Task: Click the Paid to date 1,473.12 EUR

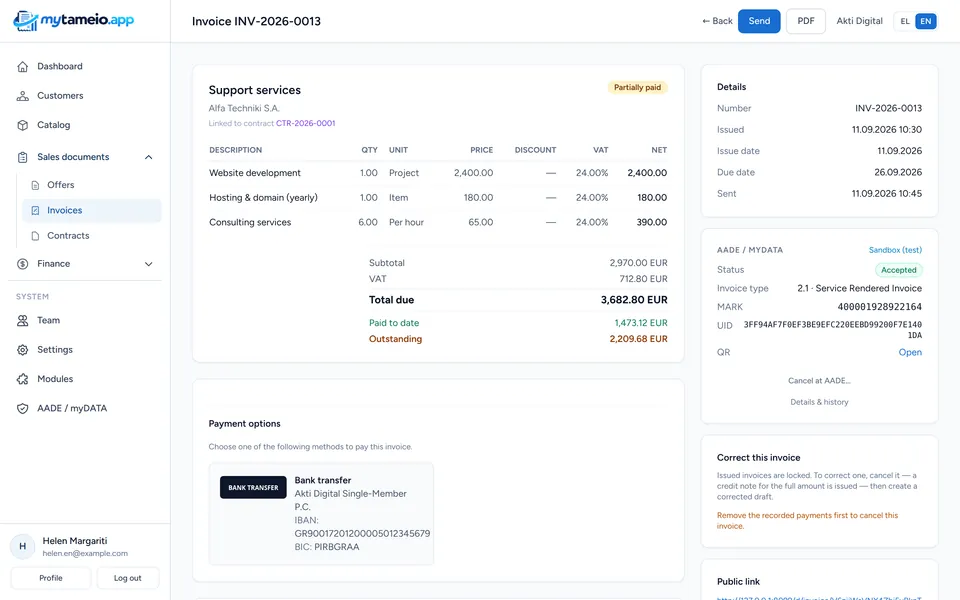Action: pos(641,323)
